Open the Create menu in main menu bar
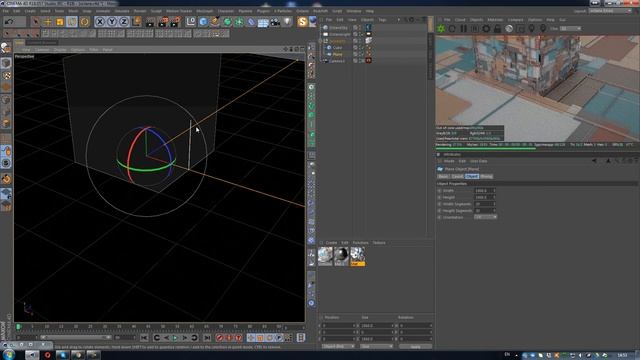Viewport: 640px width, 360px height. click(30, 11)
